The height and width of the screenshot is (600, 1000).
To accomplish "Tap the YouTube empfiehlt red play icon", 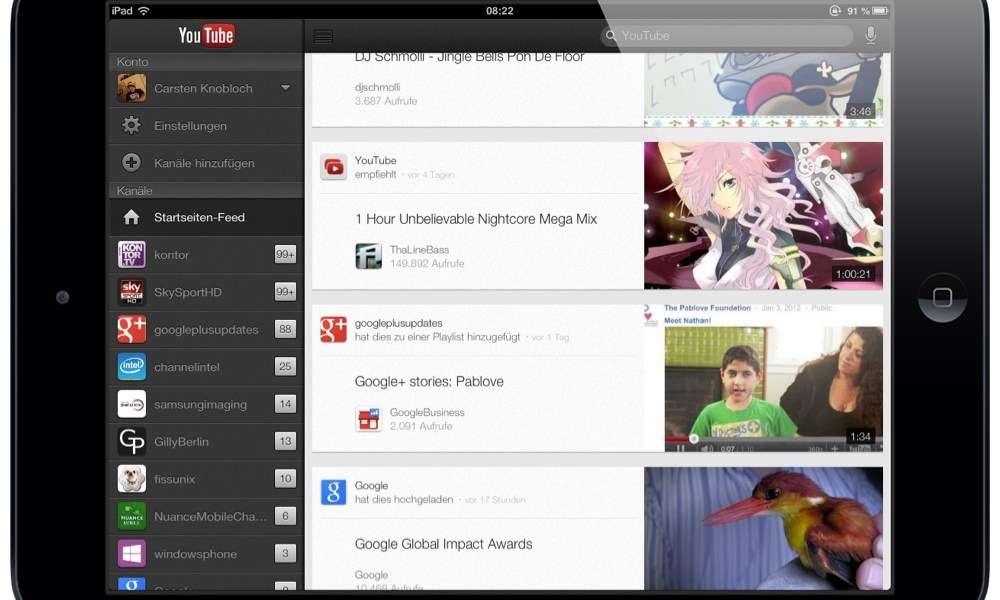I will click(x=334, y=167).
